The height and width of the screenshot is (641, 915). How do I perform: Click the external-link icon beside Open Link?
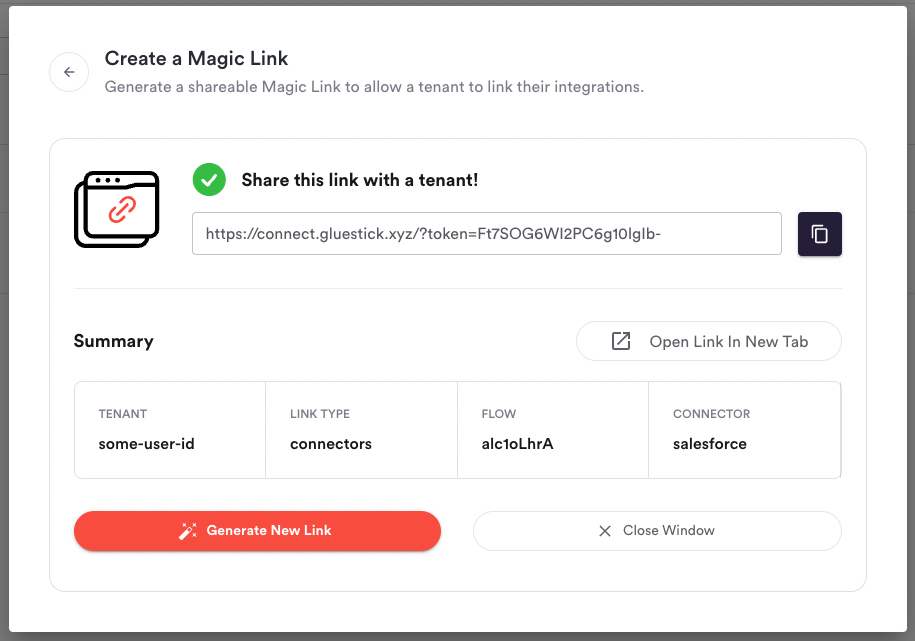621,341
